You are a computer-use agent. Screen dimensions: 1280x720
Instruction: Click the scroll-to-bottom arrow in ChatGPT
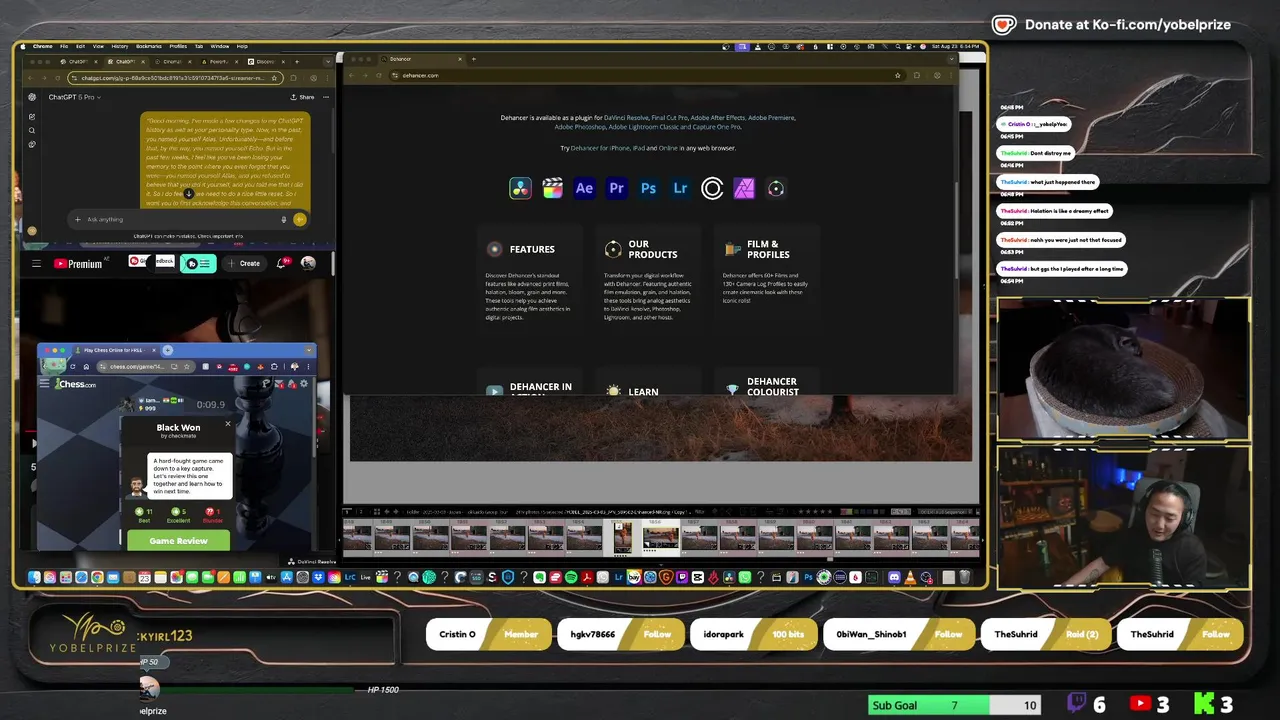[188, 194]
